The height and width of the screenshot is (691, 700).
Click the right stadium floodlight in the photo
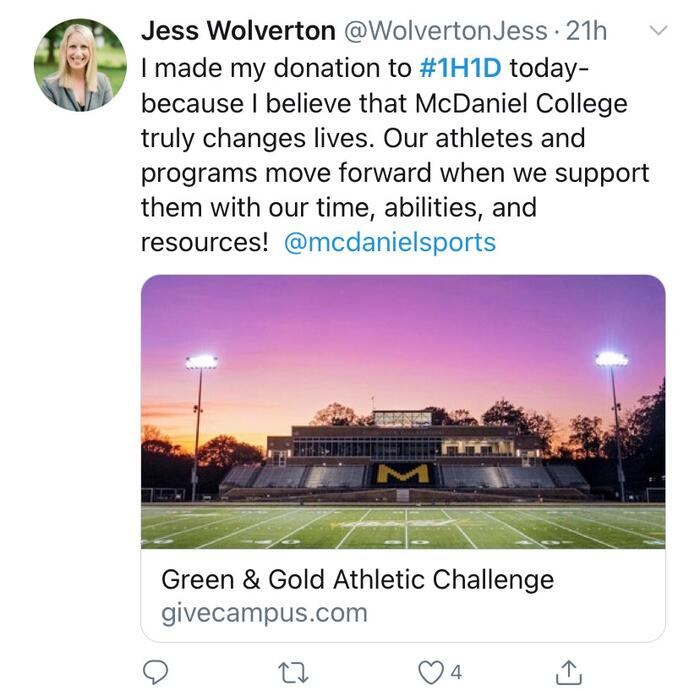pyautogui.click(x=611, y=358)
